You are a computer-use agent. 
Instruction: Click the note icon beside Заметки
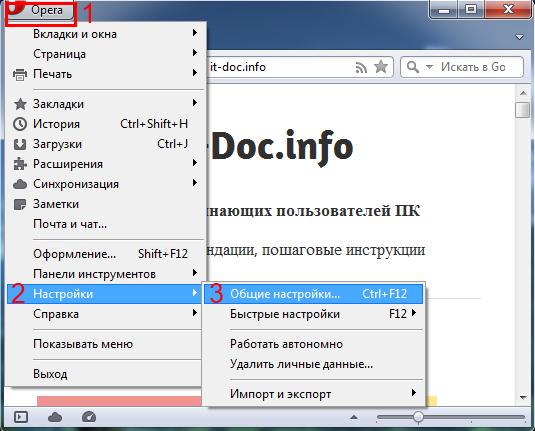pyautogui.click(x=20, y=204)
